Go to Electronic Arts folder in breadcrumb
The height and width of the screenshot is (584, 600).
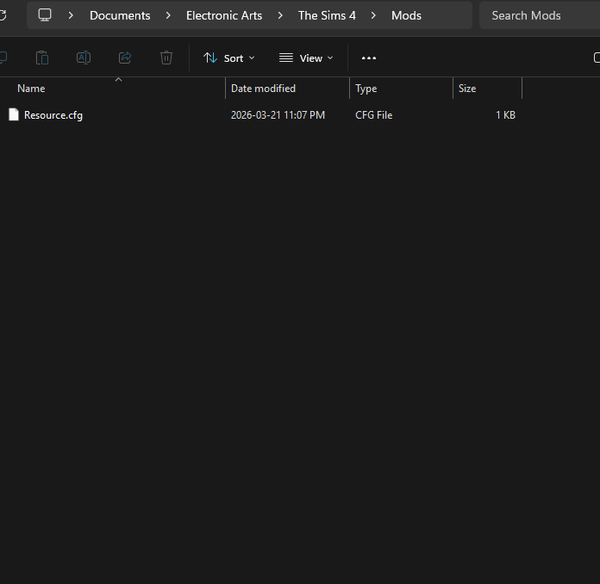(x=224, y=16)
